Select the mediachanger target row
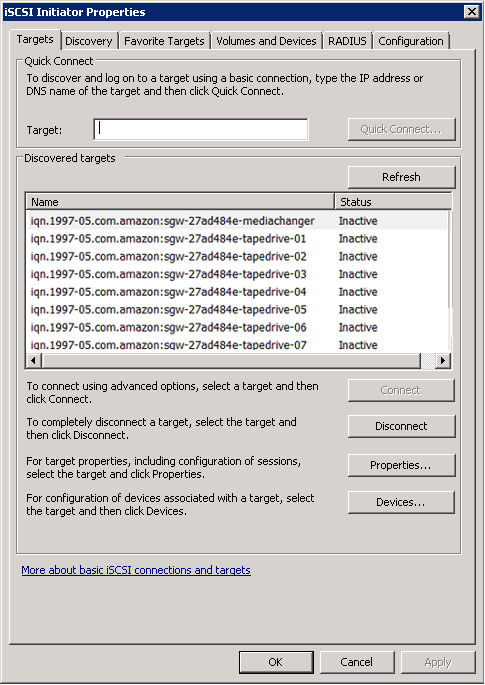The width and height of the screenshot is (485, 685). (x=238, y=221)
